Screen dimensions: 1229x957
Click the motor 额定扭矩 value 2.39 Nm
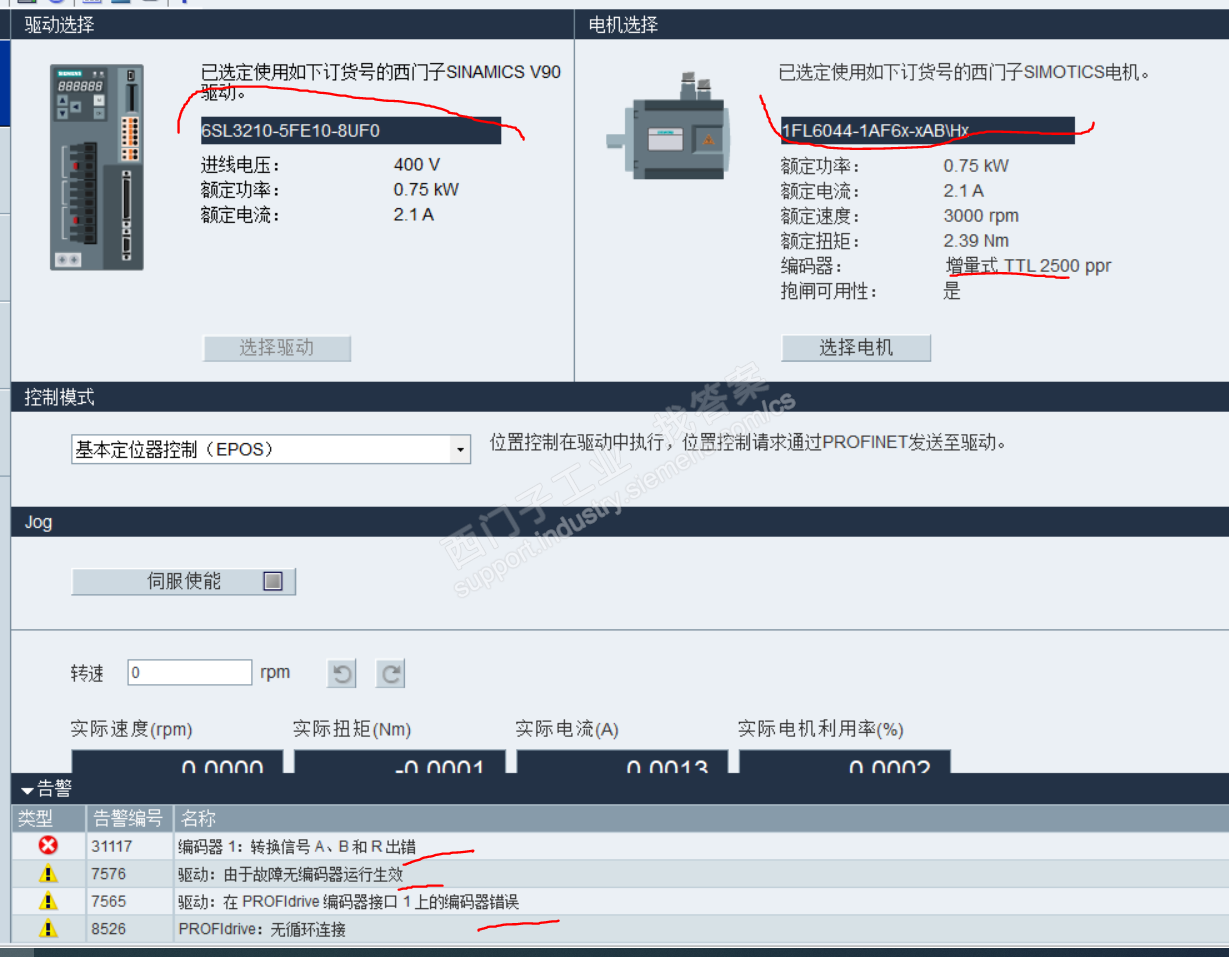click(976, 241)
